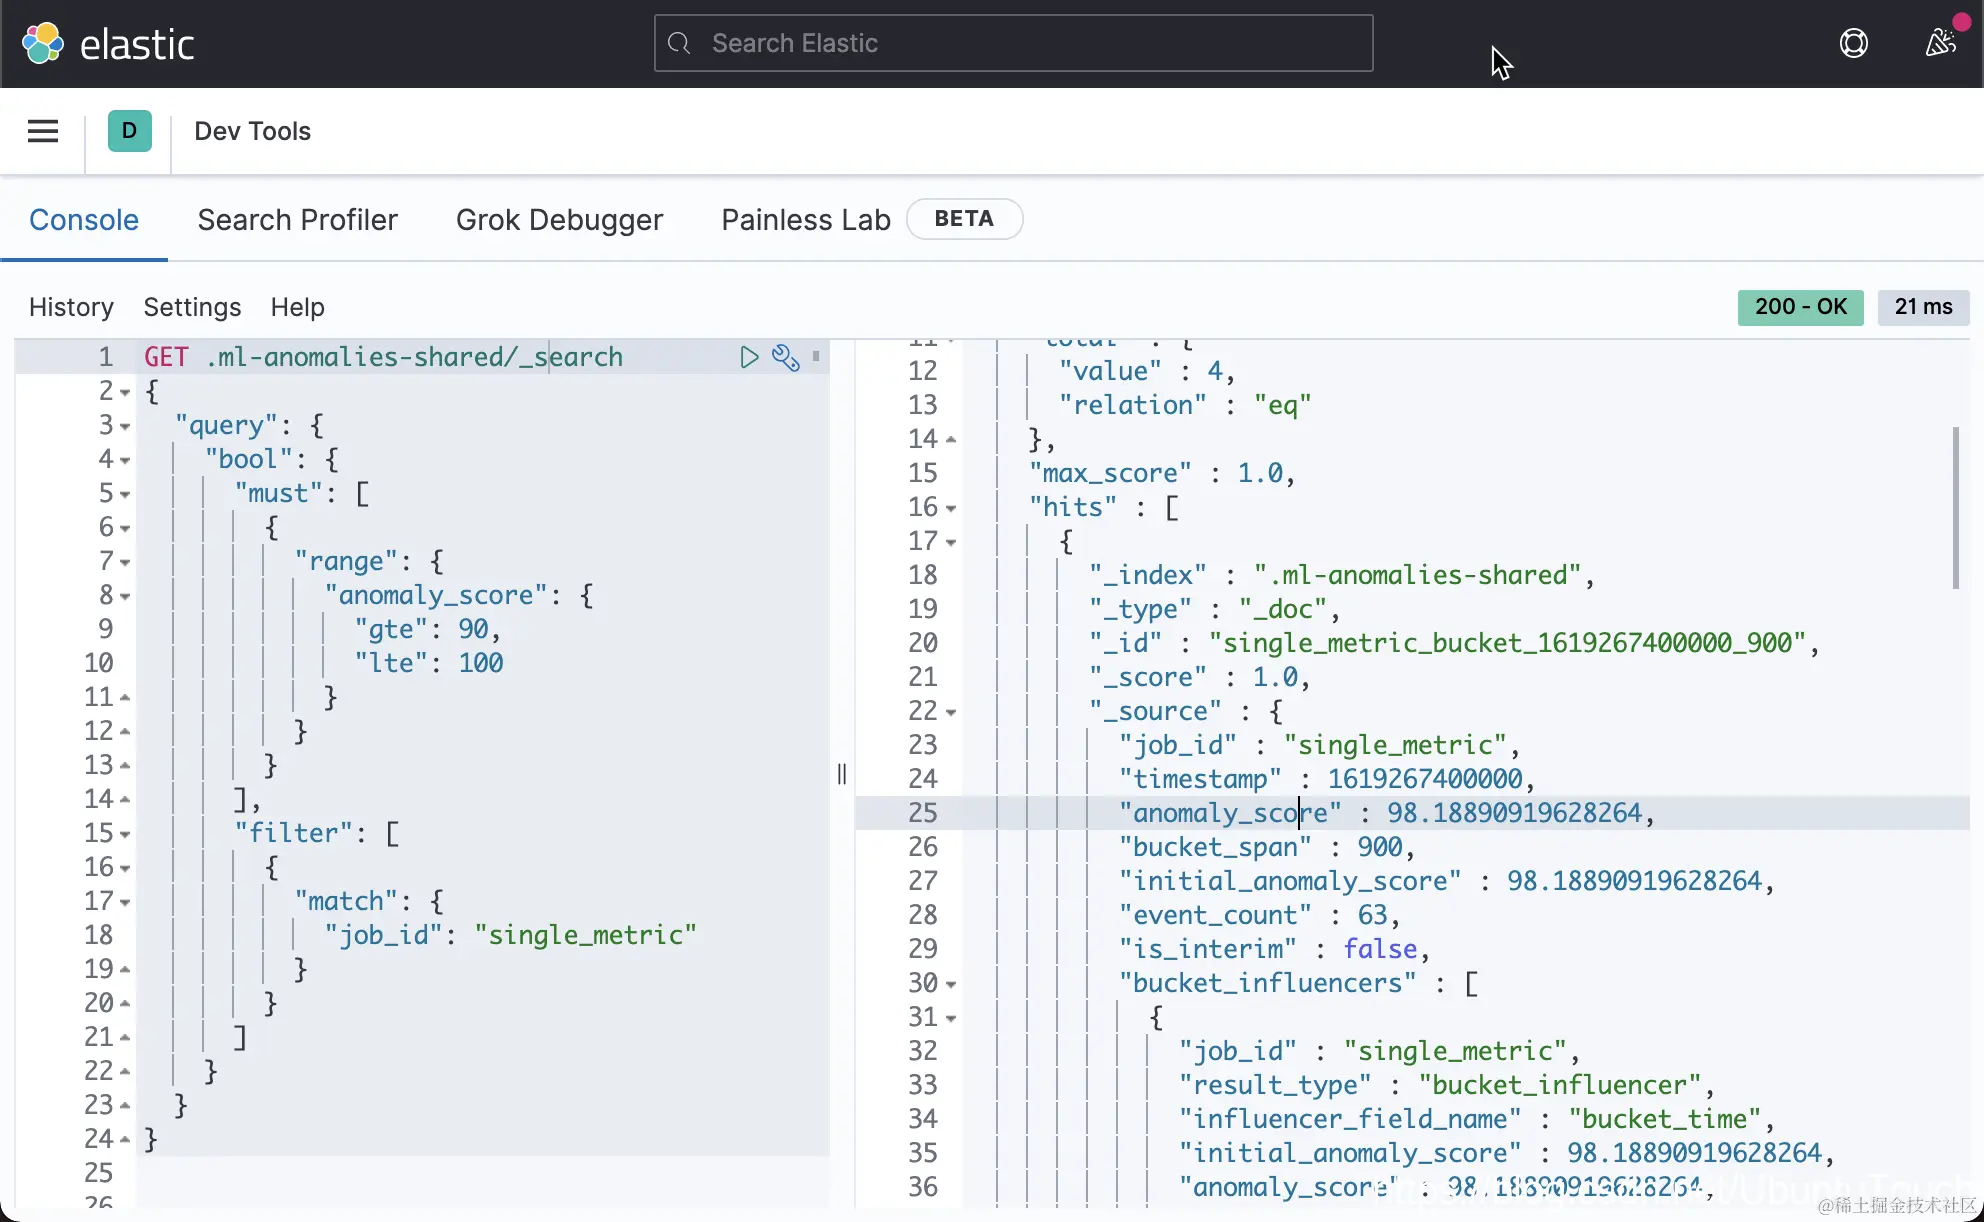This screenshot has height=1222, width=1984.
Task: Click the Elastic logo icon
Action: pos(42,44)
